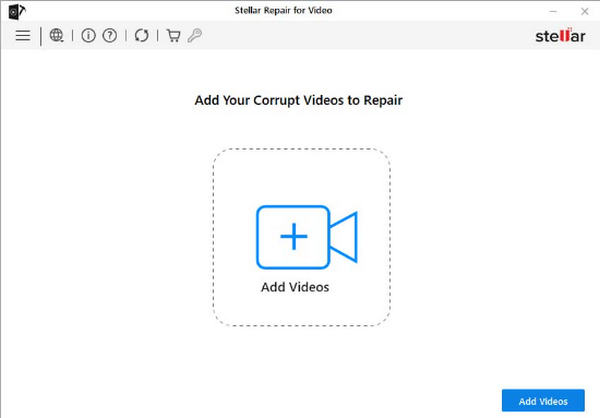Click the blue Add Videos button
Viewport: 600px width, 418px height.
[543, 401]
